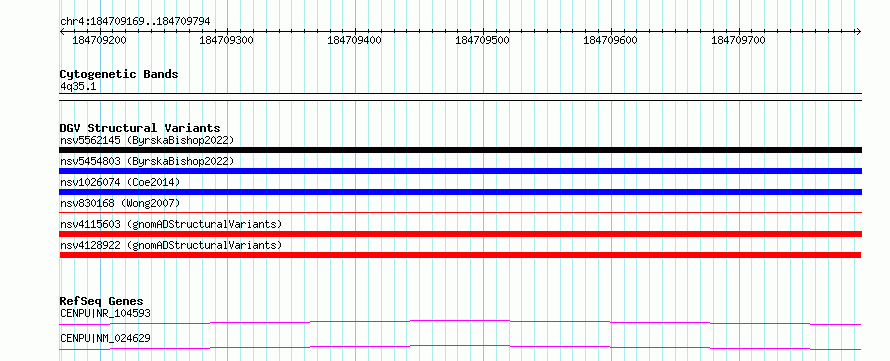Open the CENPU|NM_024629 gene label
This screenshot has height=361, width=890.
pyautogui.click(x=105, y=338)
